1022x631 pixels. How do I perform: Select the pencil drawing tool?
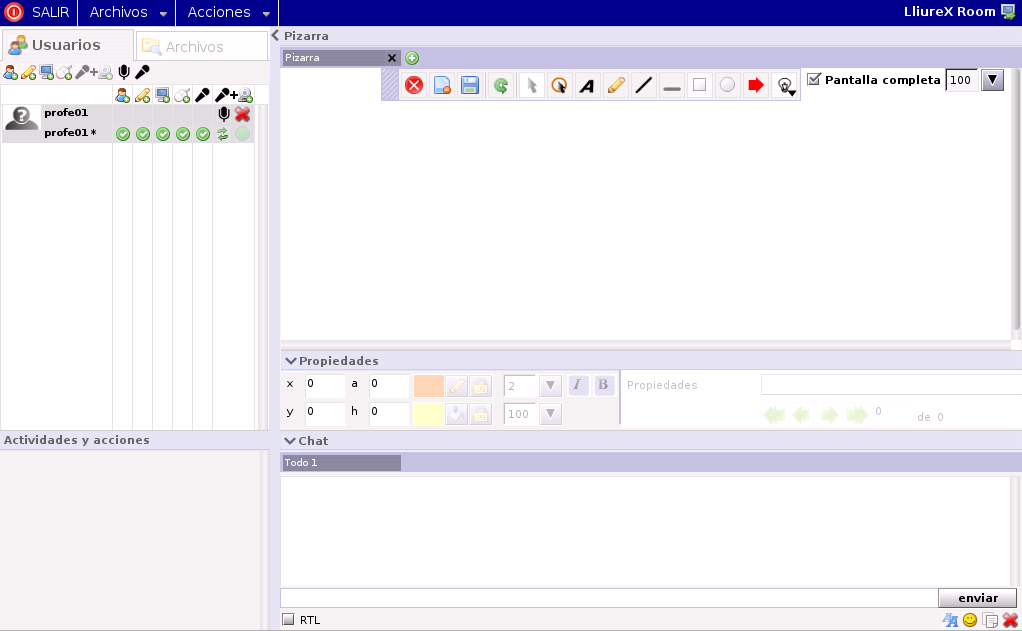(x=616, y=86)
